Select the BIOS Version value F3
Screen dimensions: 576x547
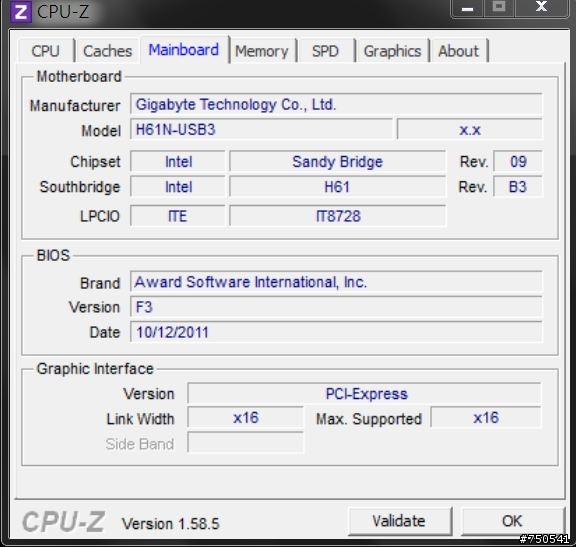336,307
